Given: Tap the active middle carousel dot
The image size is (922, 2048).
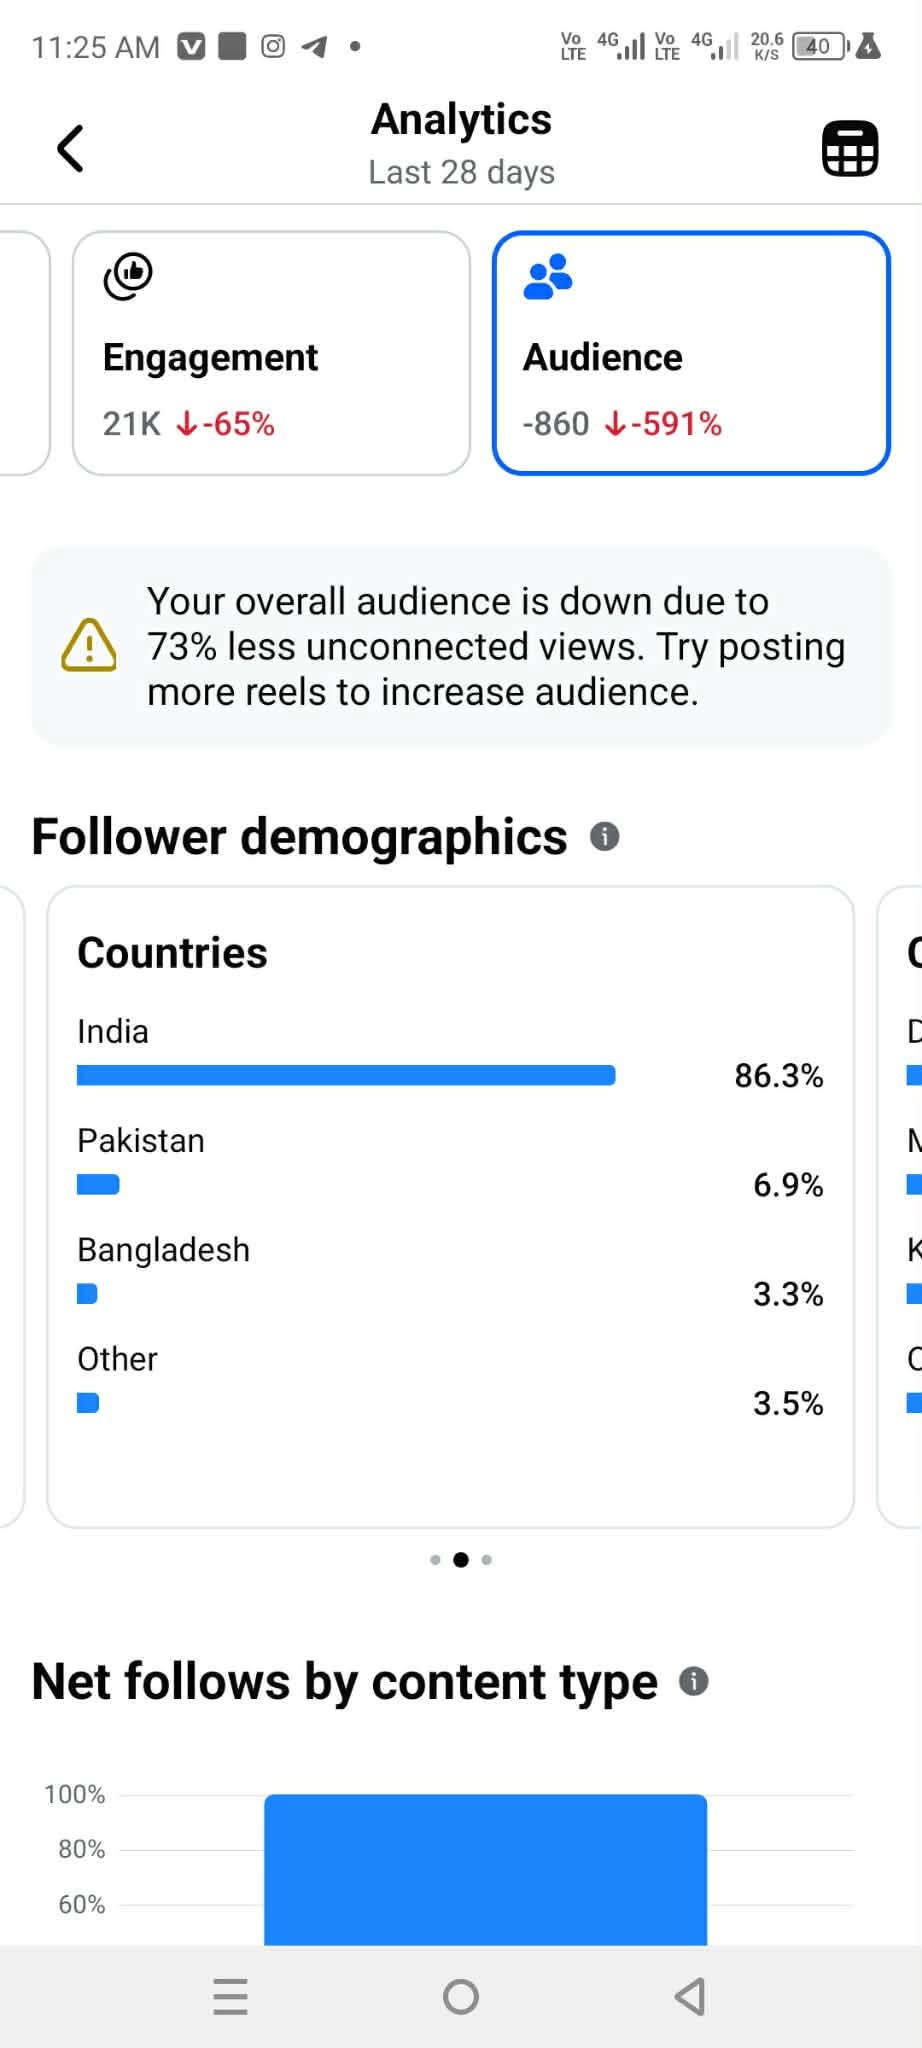Looking at the screenshot, I should [461, 1560].
